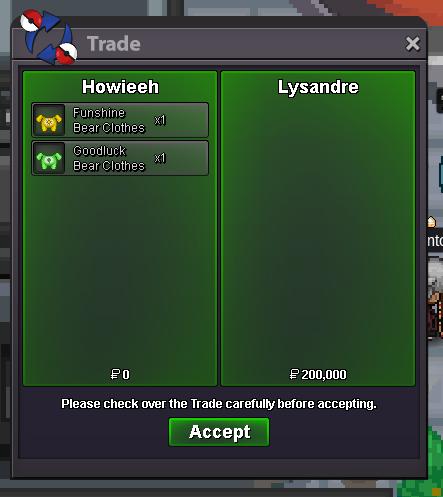Click the trade warning message text
The width and height of the screenshot is (443, 497).
(219, 404)
